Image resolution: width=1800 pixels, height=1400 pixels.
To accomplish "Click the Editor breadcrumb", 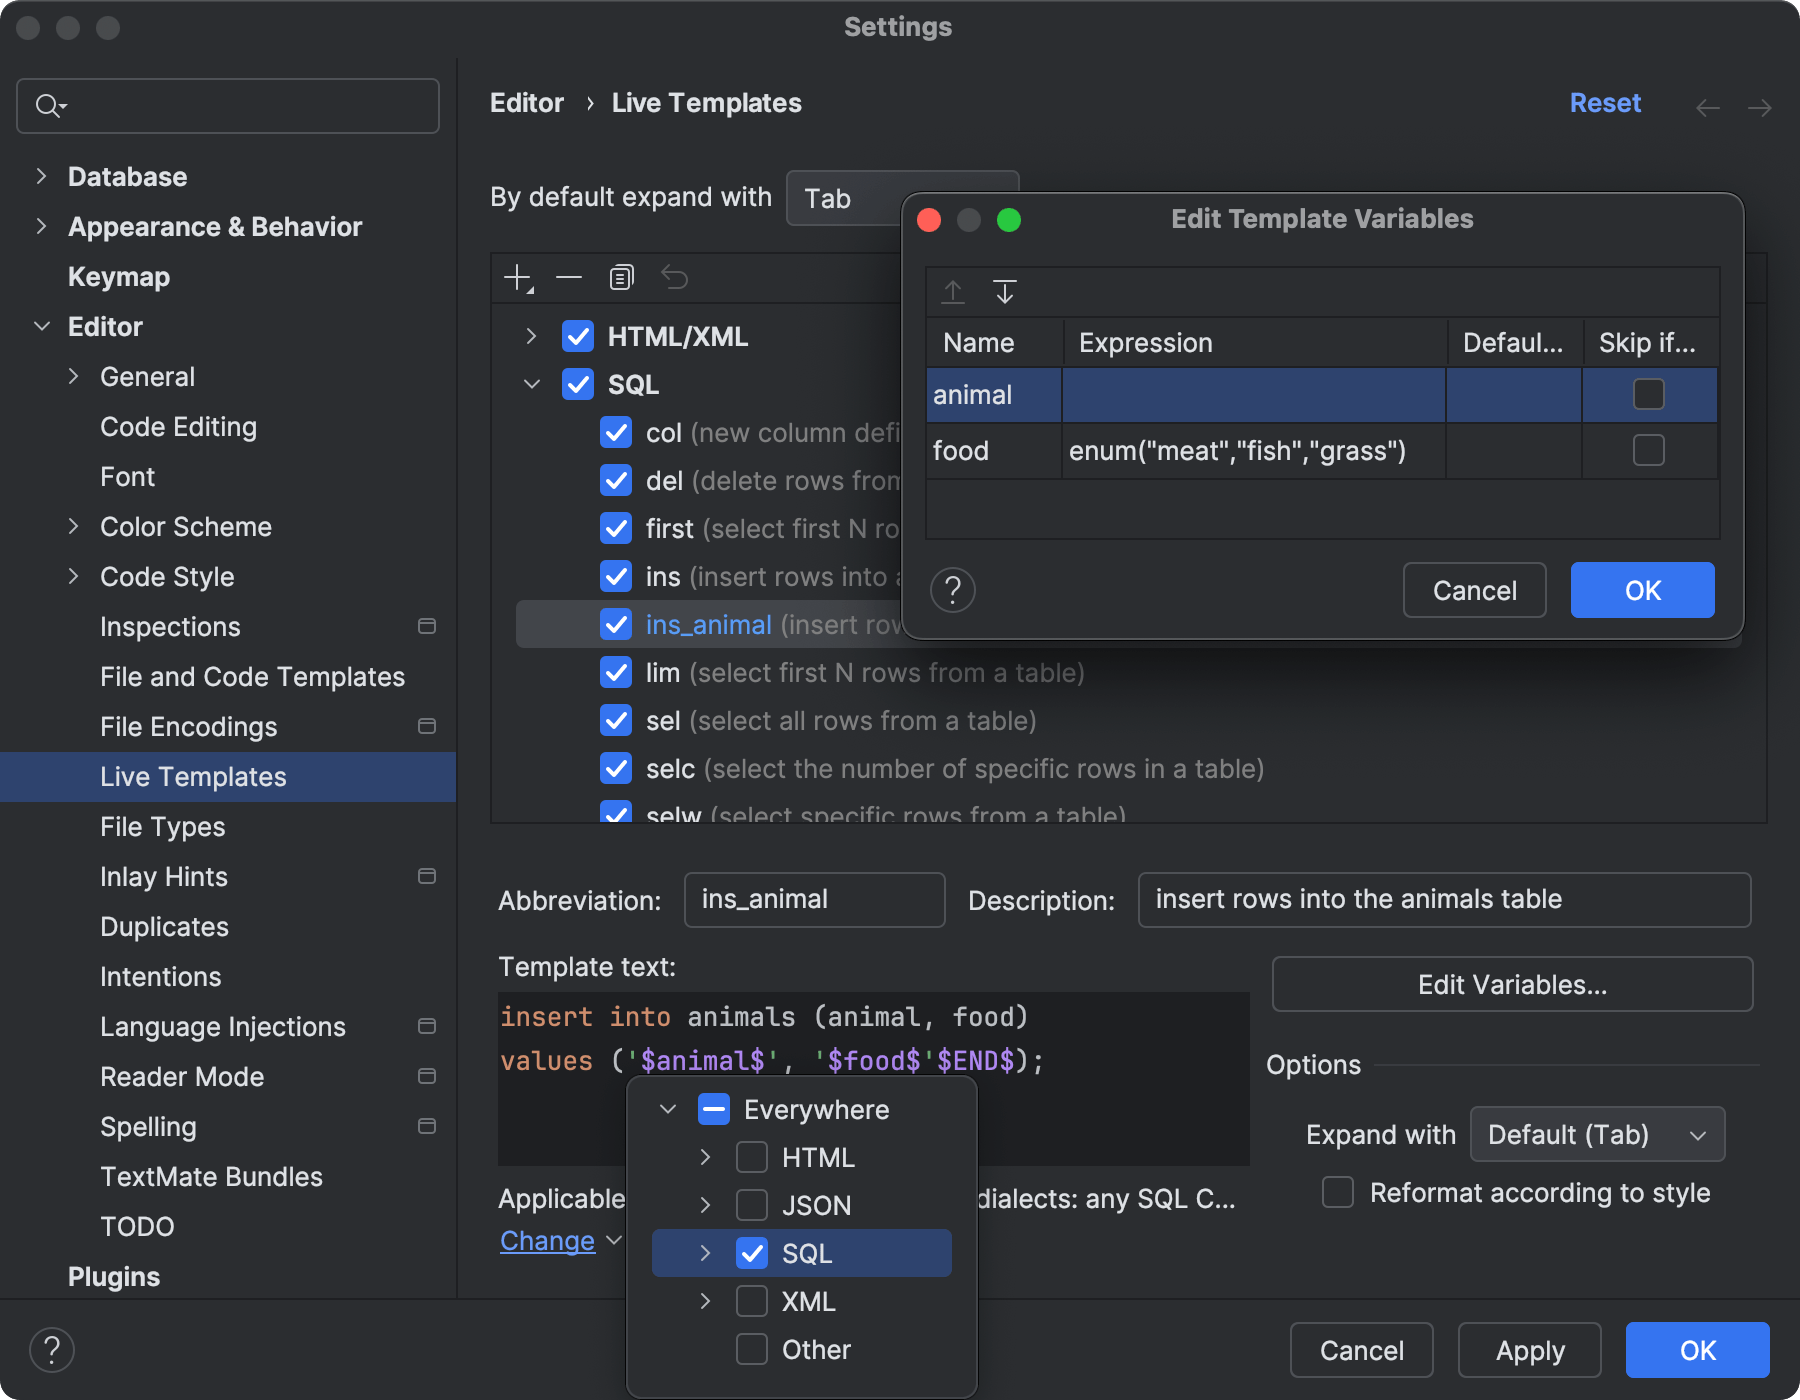I will pyautogui.click(x=527, y=102).
